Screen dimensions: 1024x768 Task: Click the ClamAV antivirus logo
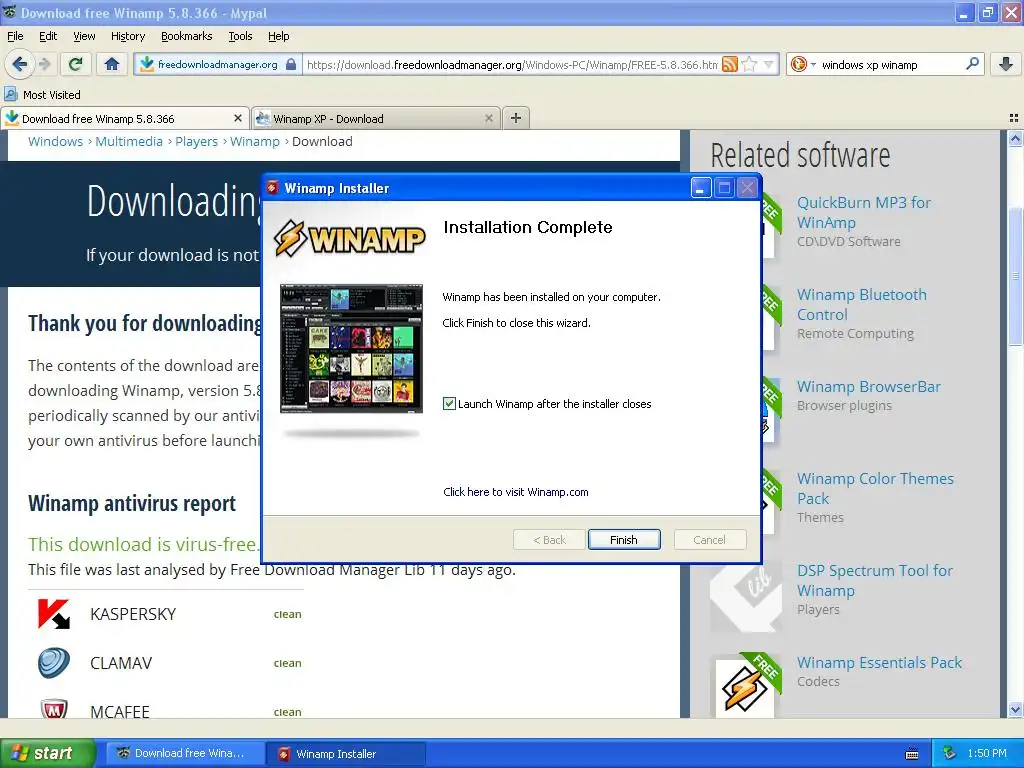click(x=54, y=662)
